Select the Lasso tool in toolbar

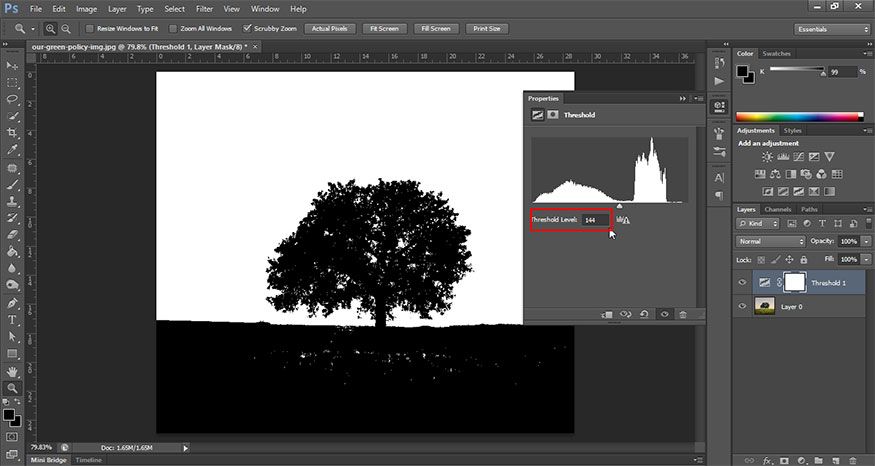tap(13, 99)
